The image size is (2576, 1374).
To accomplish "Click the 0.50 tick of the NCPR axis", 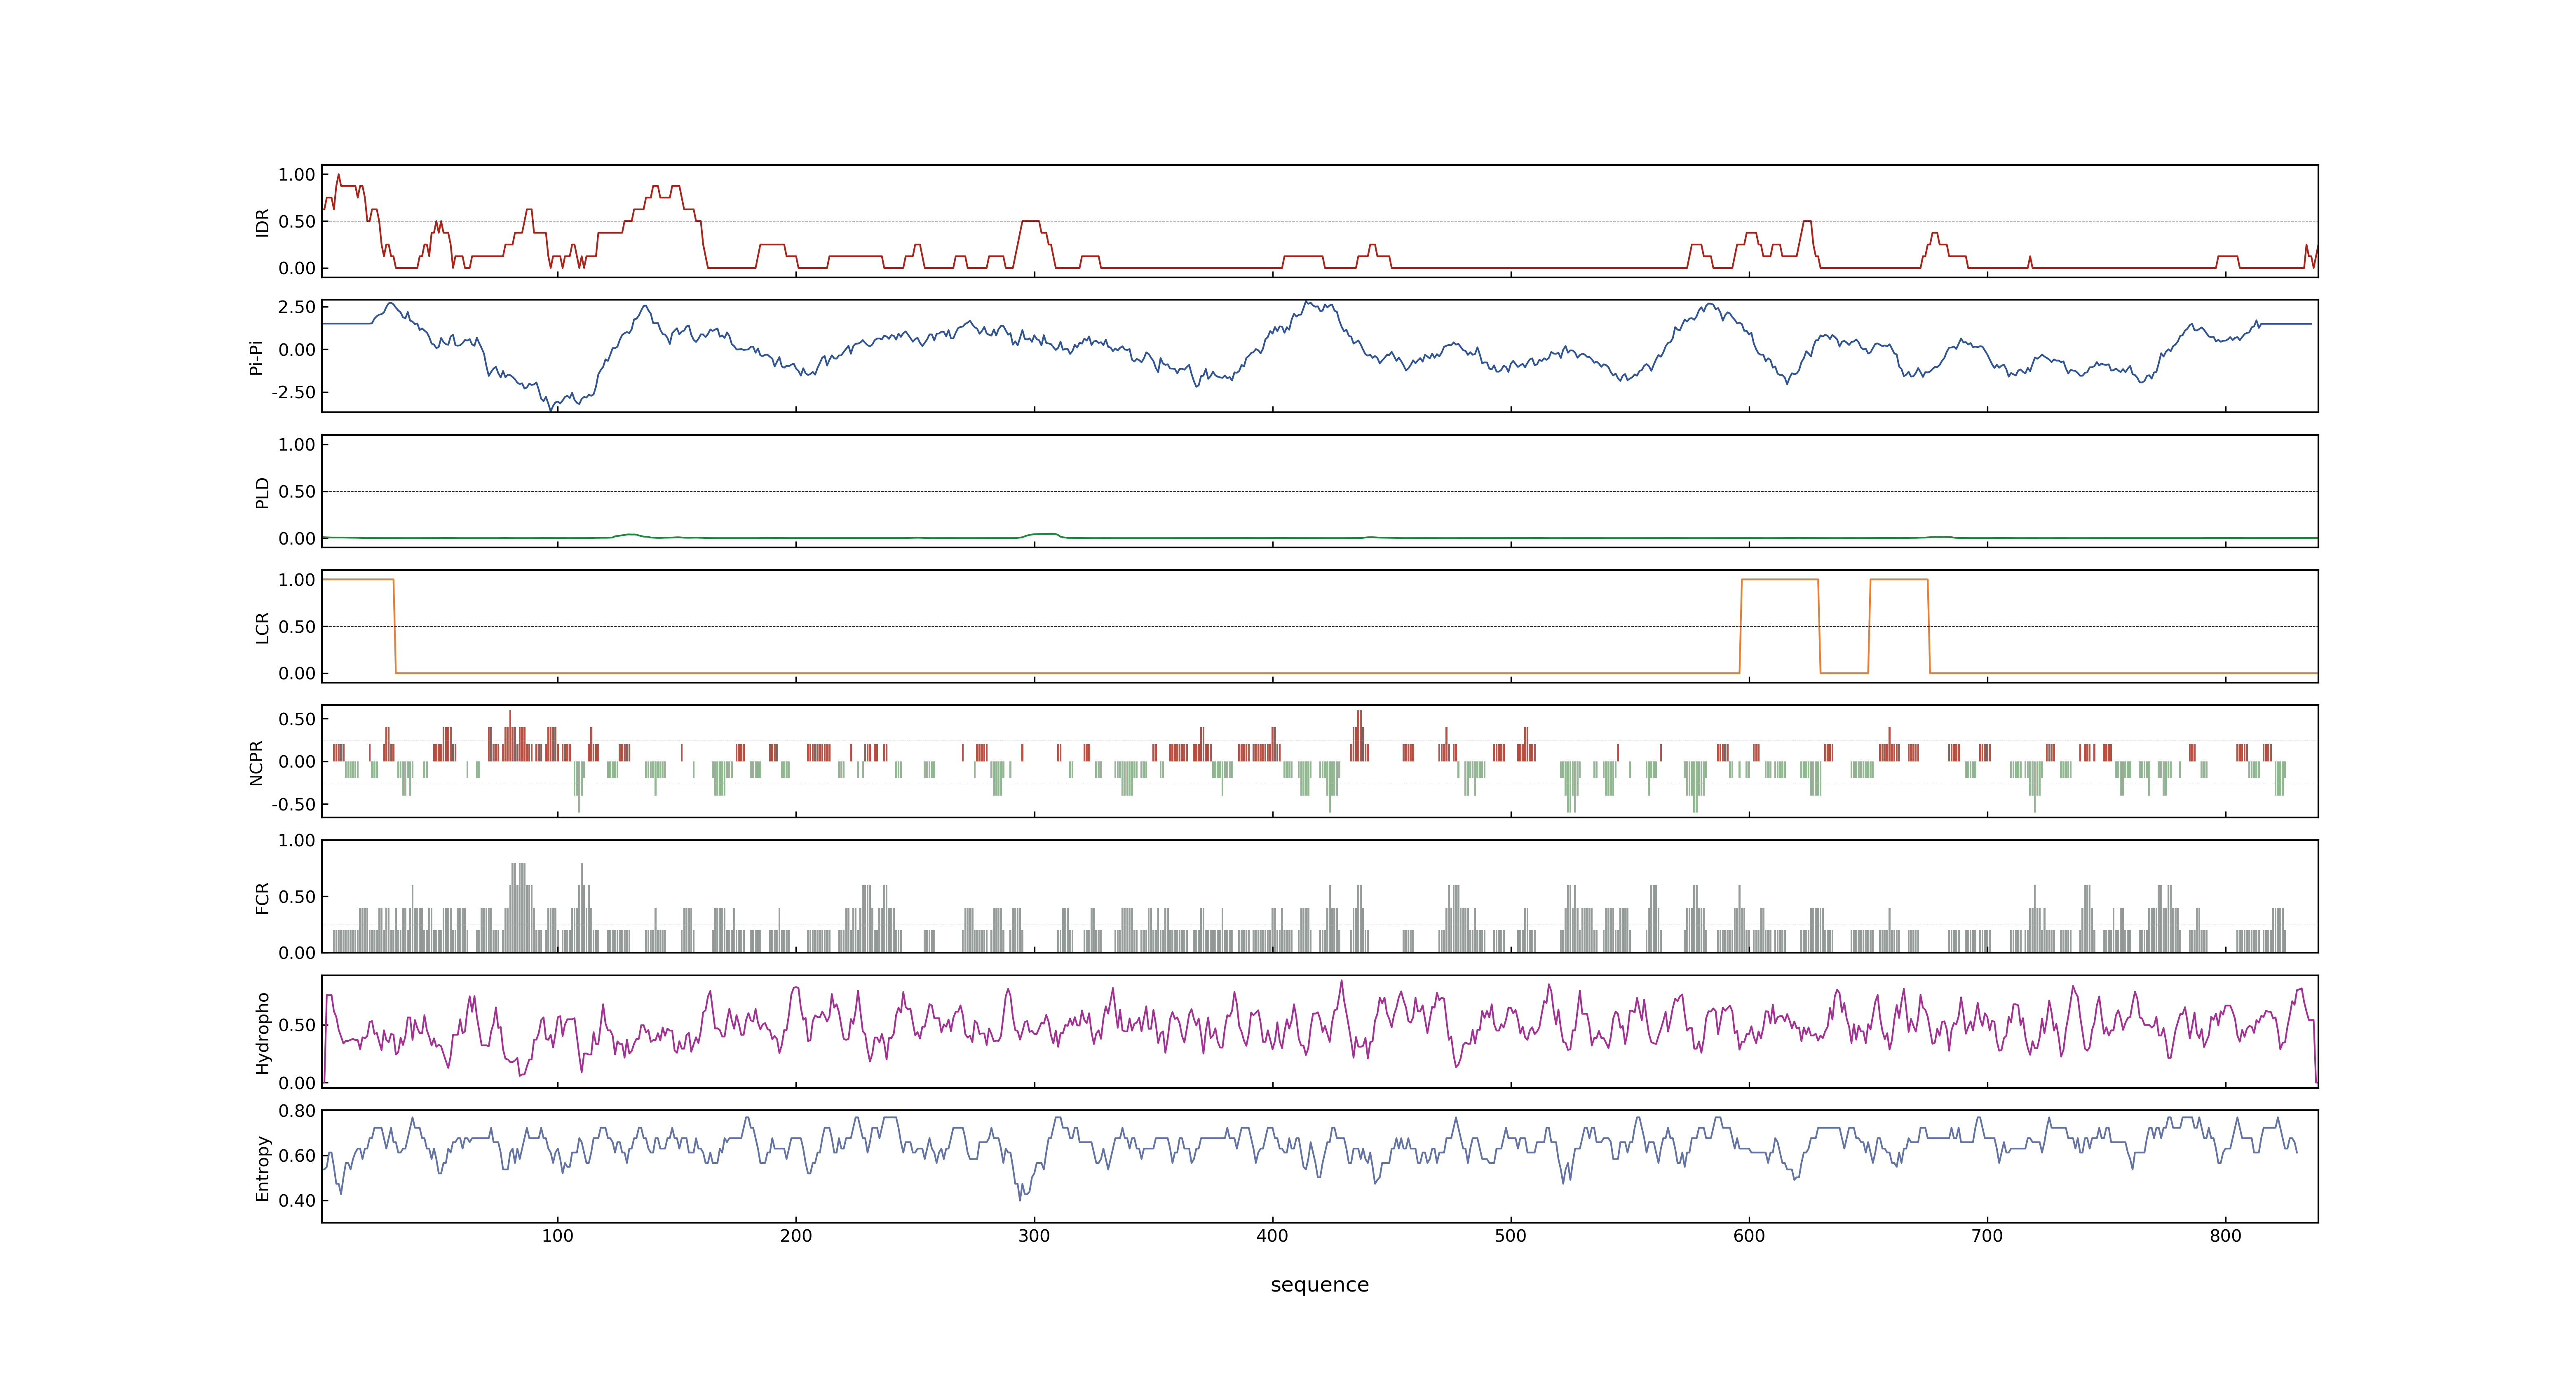I will point(297,719).
